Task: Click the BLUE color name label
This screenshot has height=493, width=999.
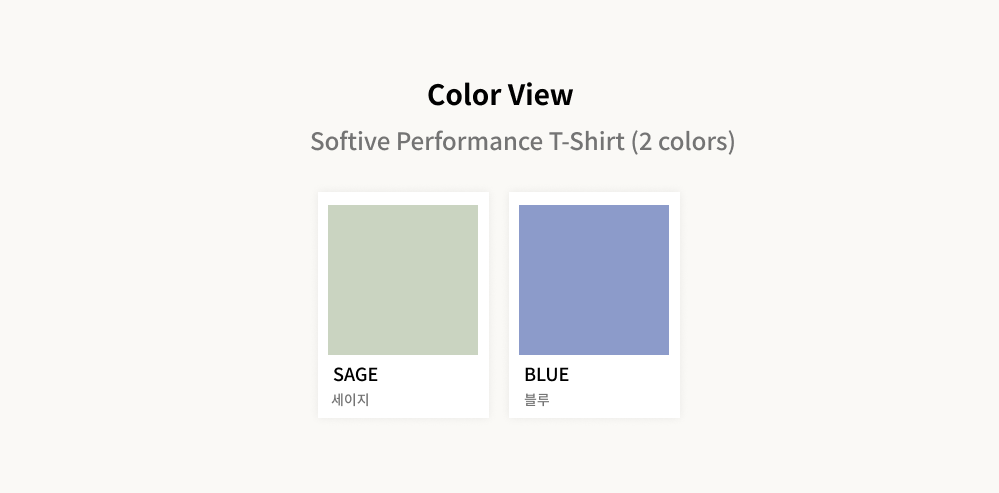Action: (546, 375)
